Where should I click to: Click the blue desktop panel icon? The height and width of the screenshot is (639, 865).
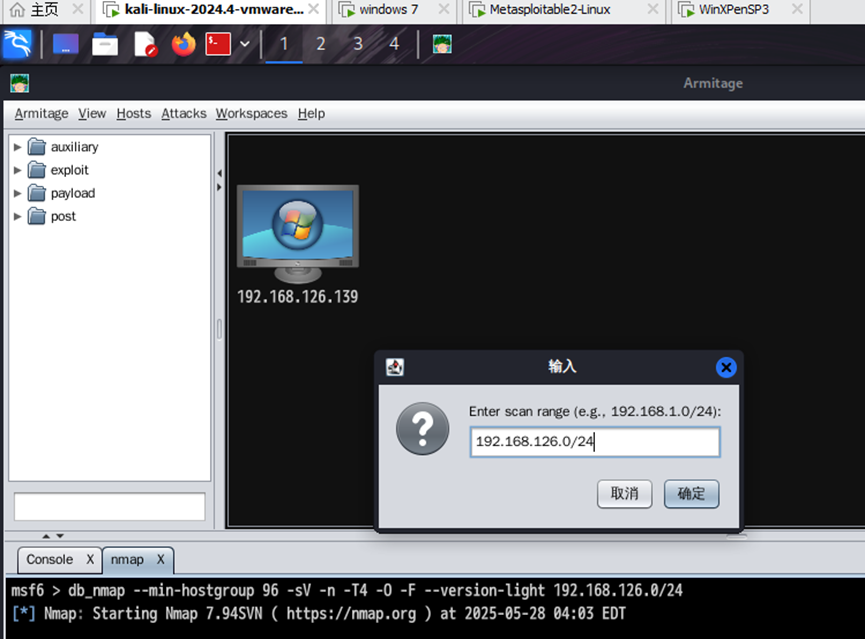point(65,44)
